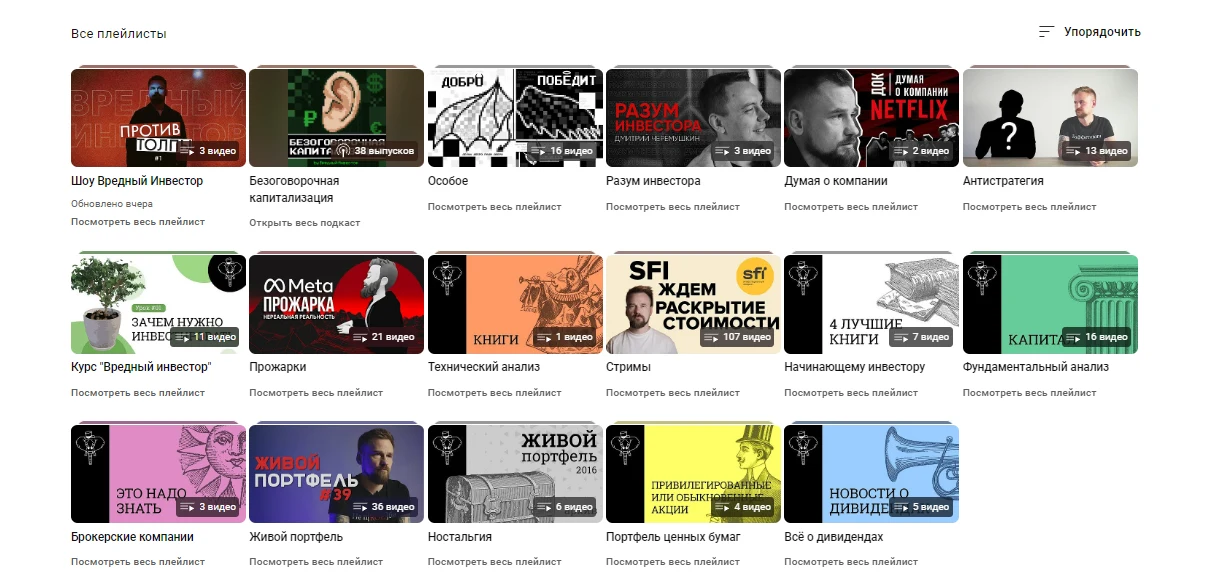1225x586 pixels.
Task: Click the Обновлено вчера text
Action: coord(112,204)
